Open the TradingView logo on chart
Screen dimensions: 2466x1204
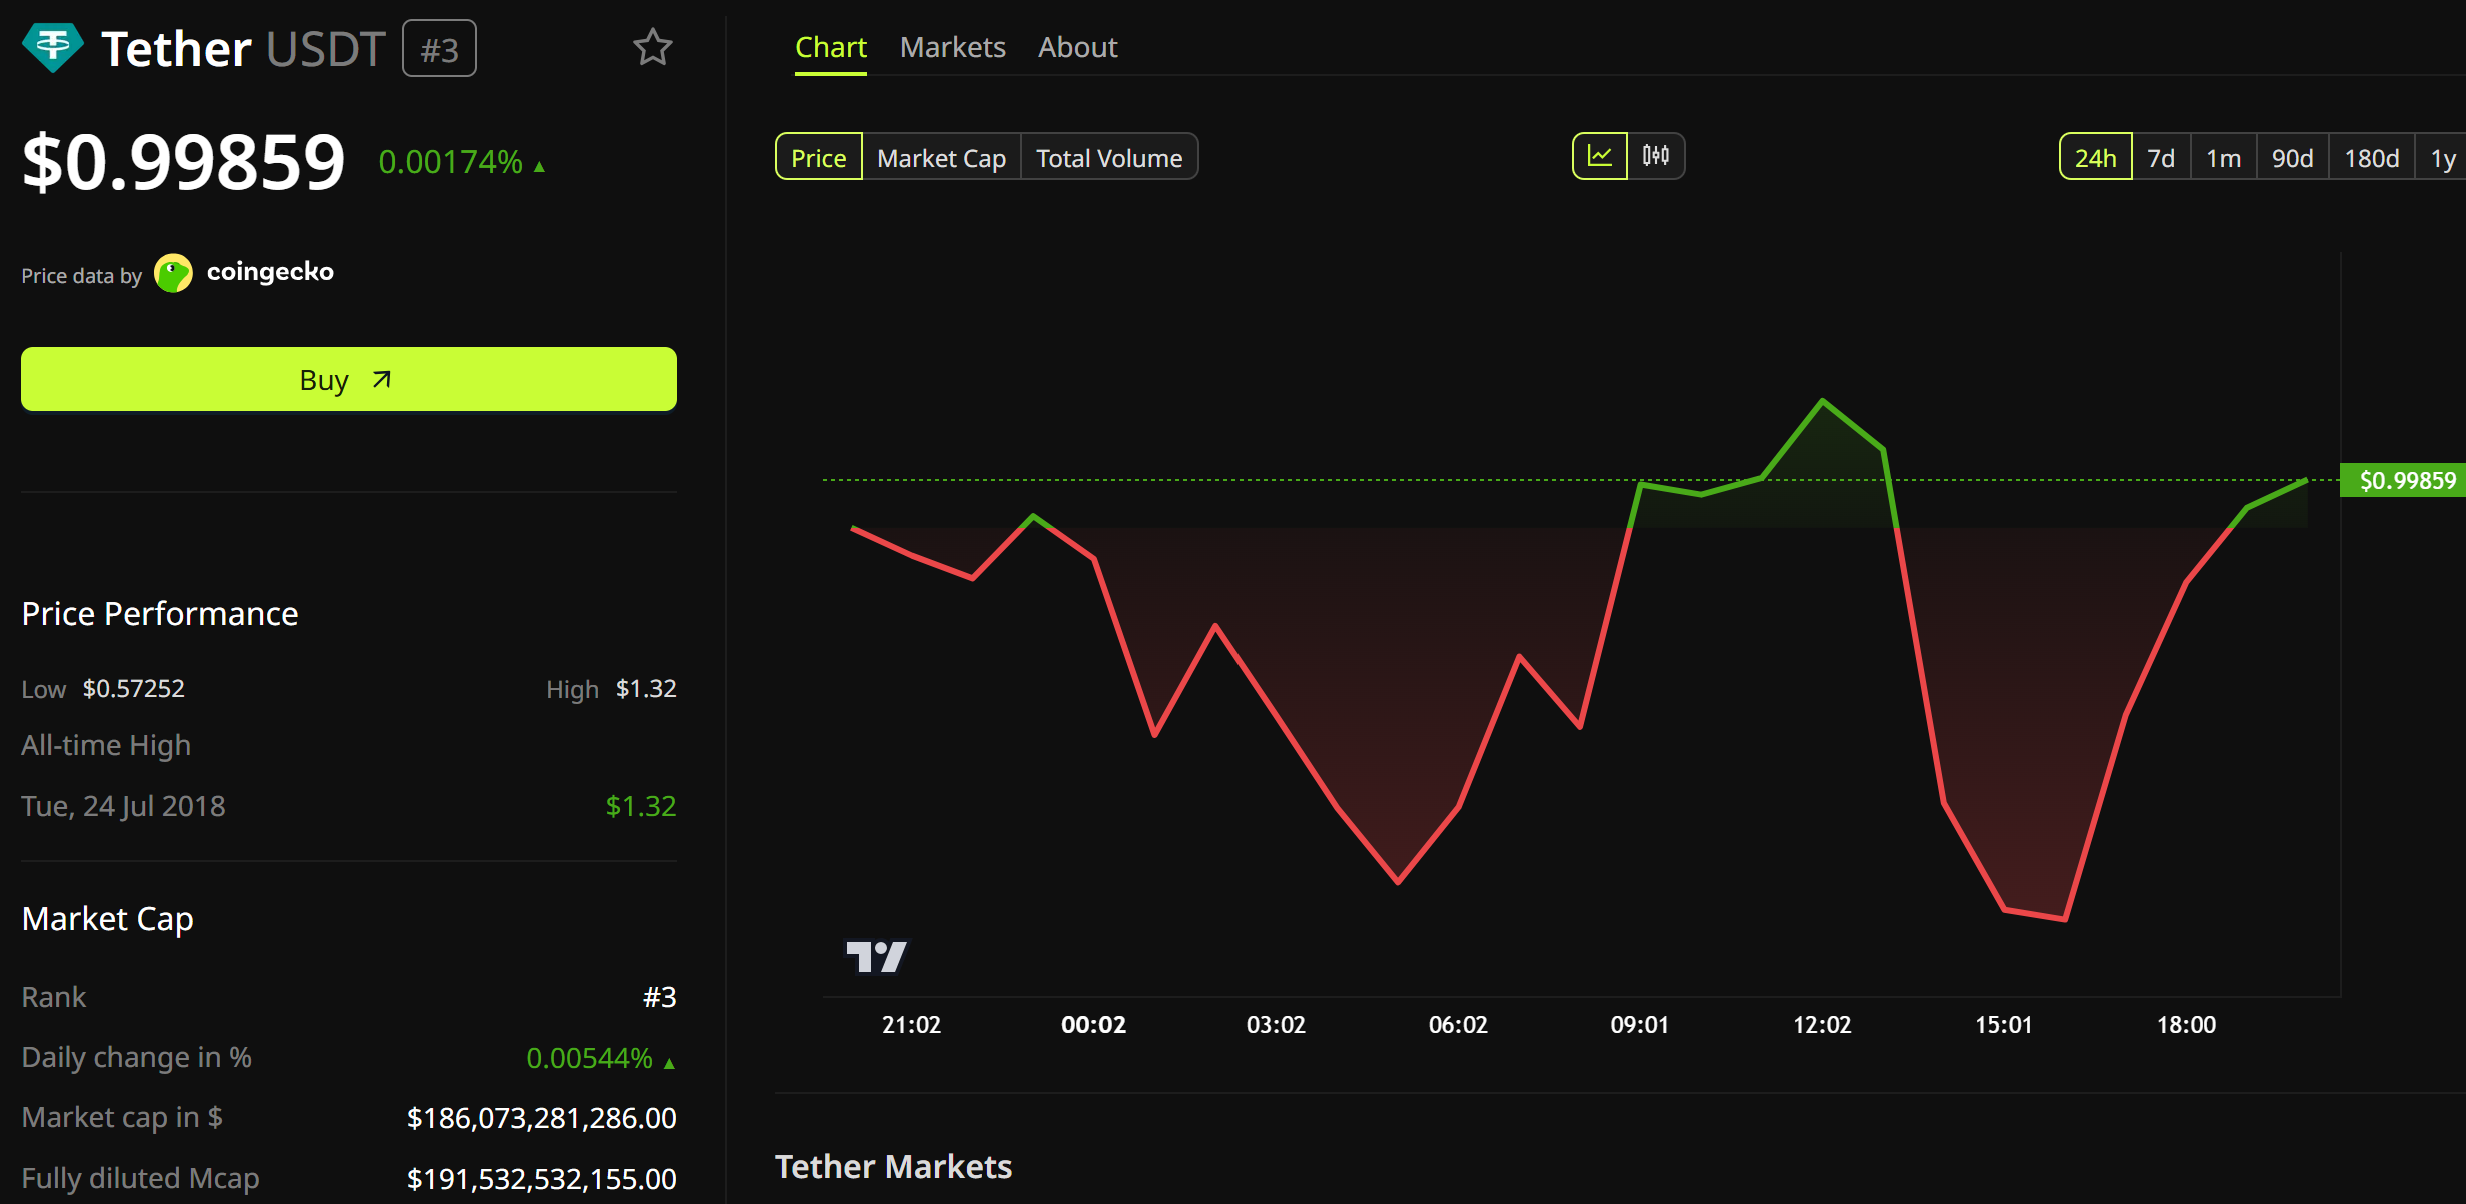876,957
